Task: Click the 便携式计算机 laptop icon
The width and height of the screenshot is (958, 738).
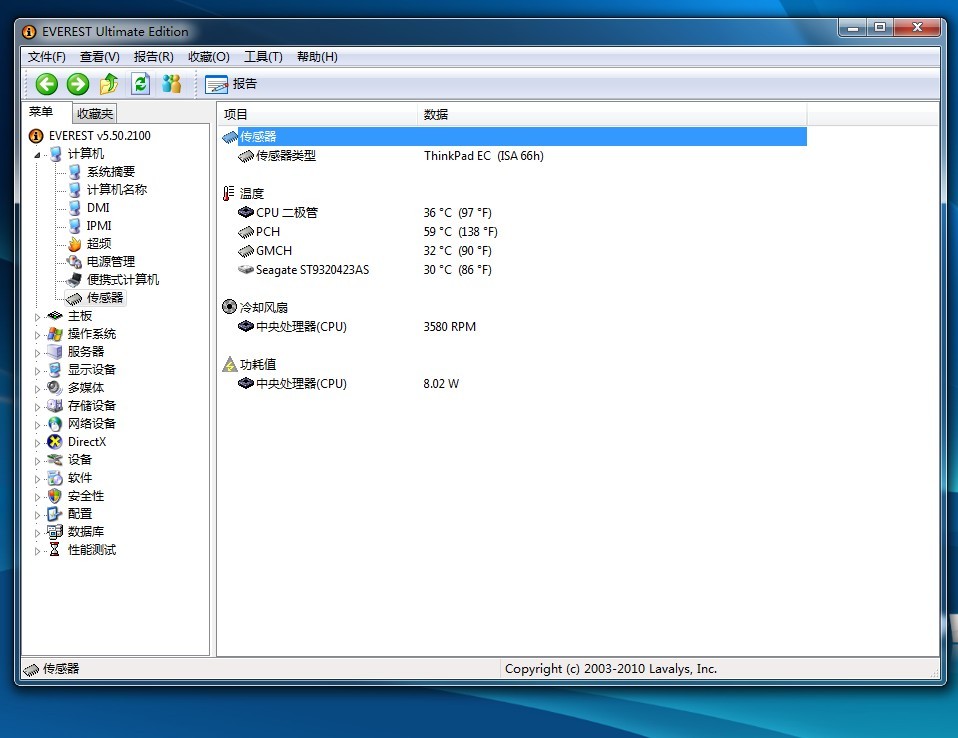Action: click(x=75, y=280)
